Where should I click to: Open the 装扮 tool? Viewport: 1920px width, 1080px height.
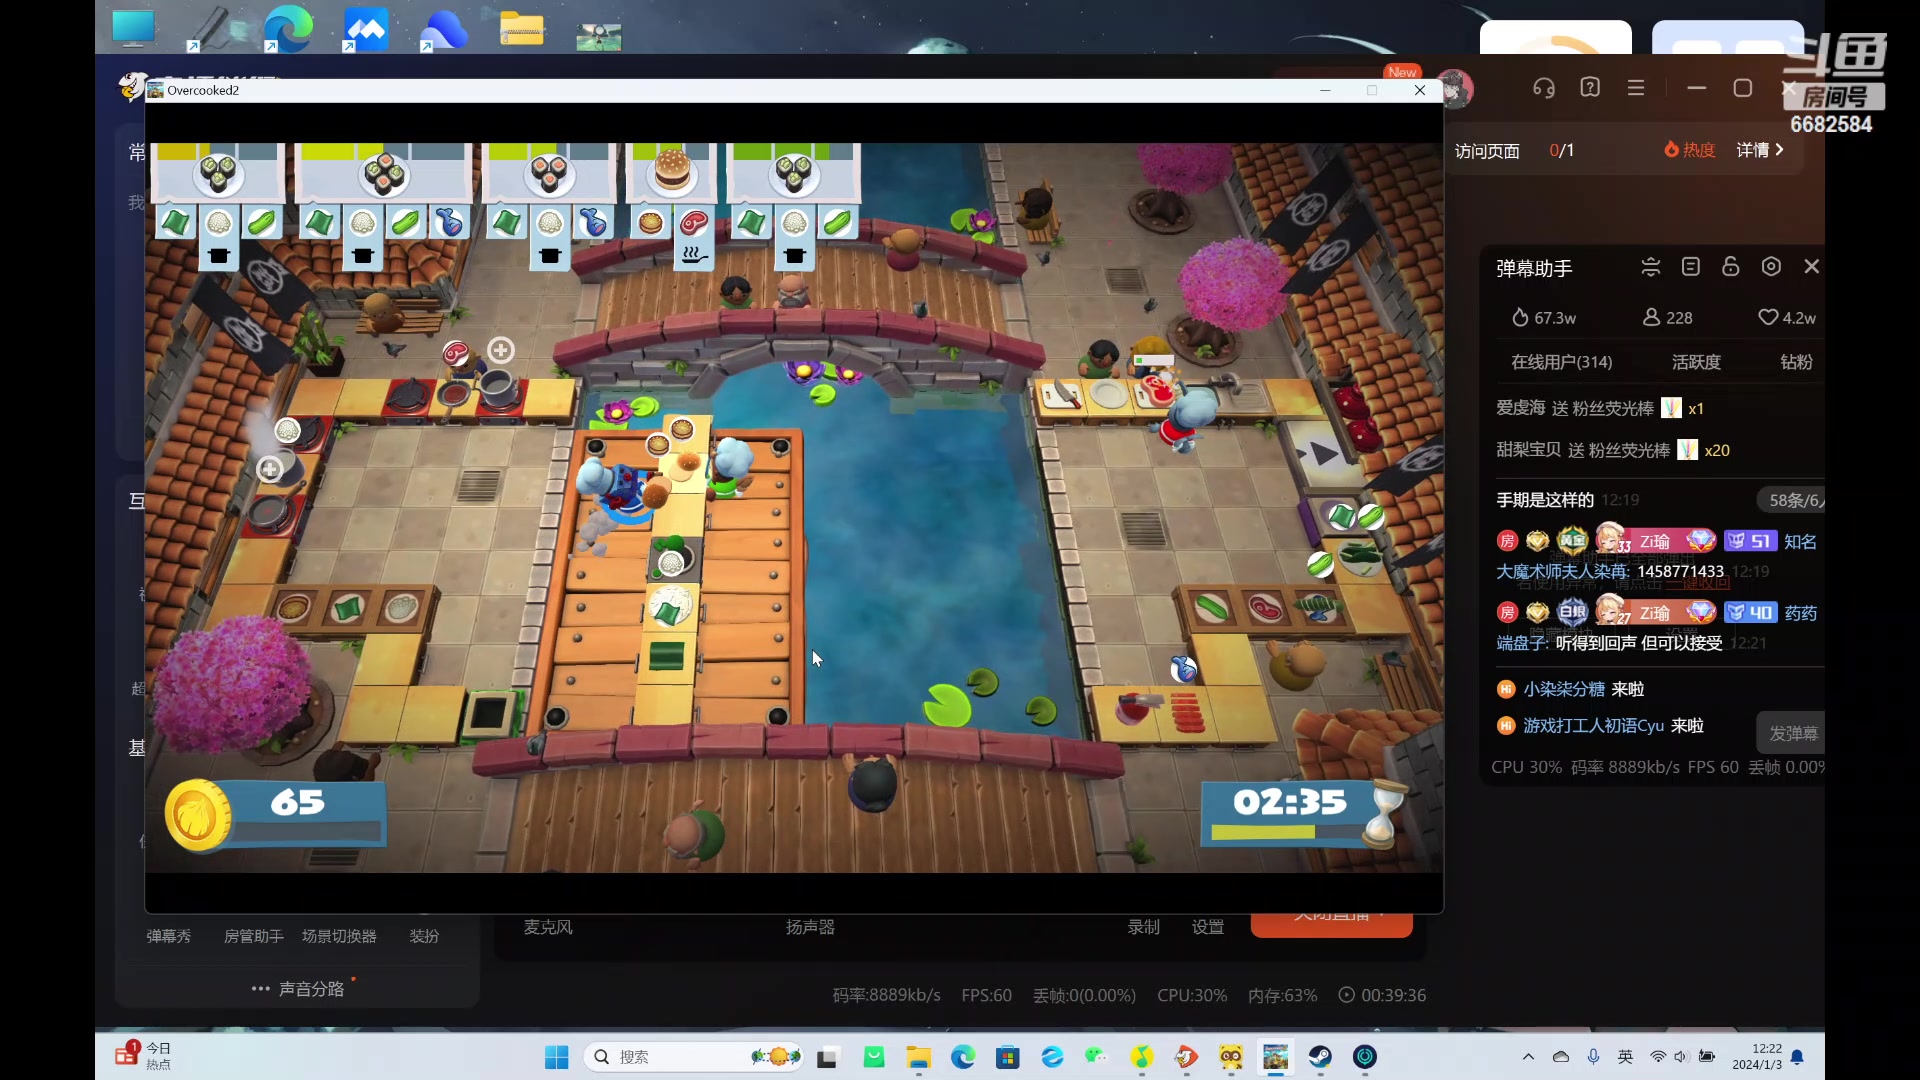click(x=424, y=936)
